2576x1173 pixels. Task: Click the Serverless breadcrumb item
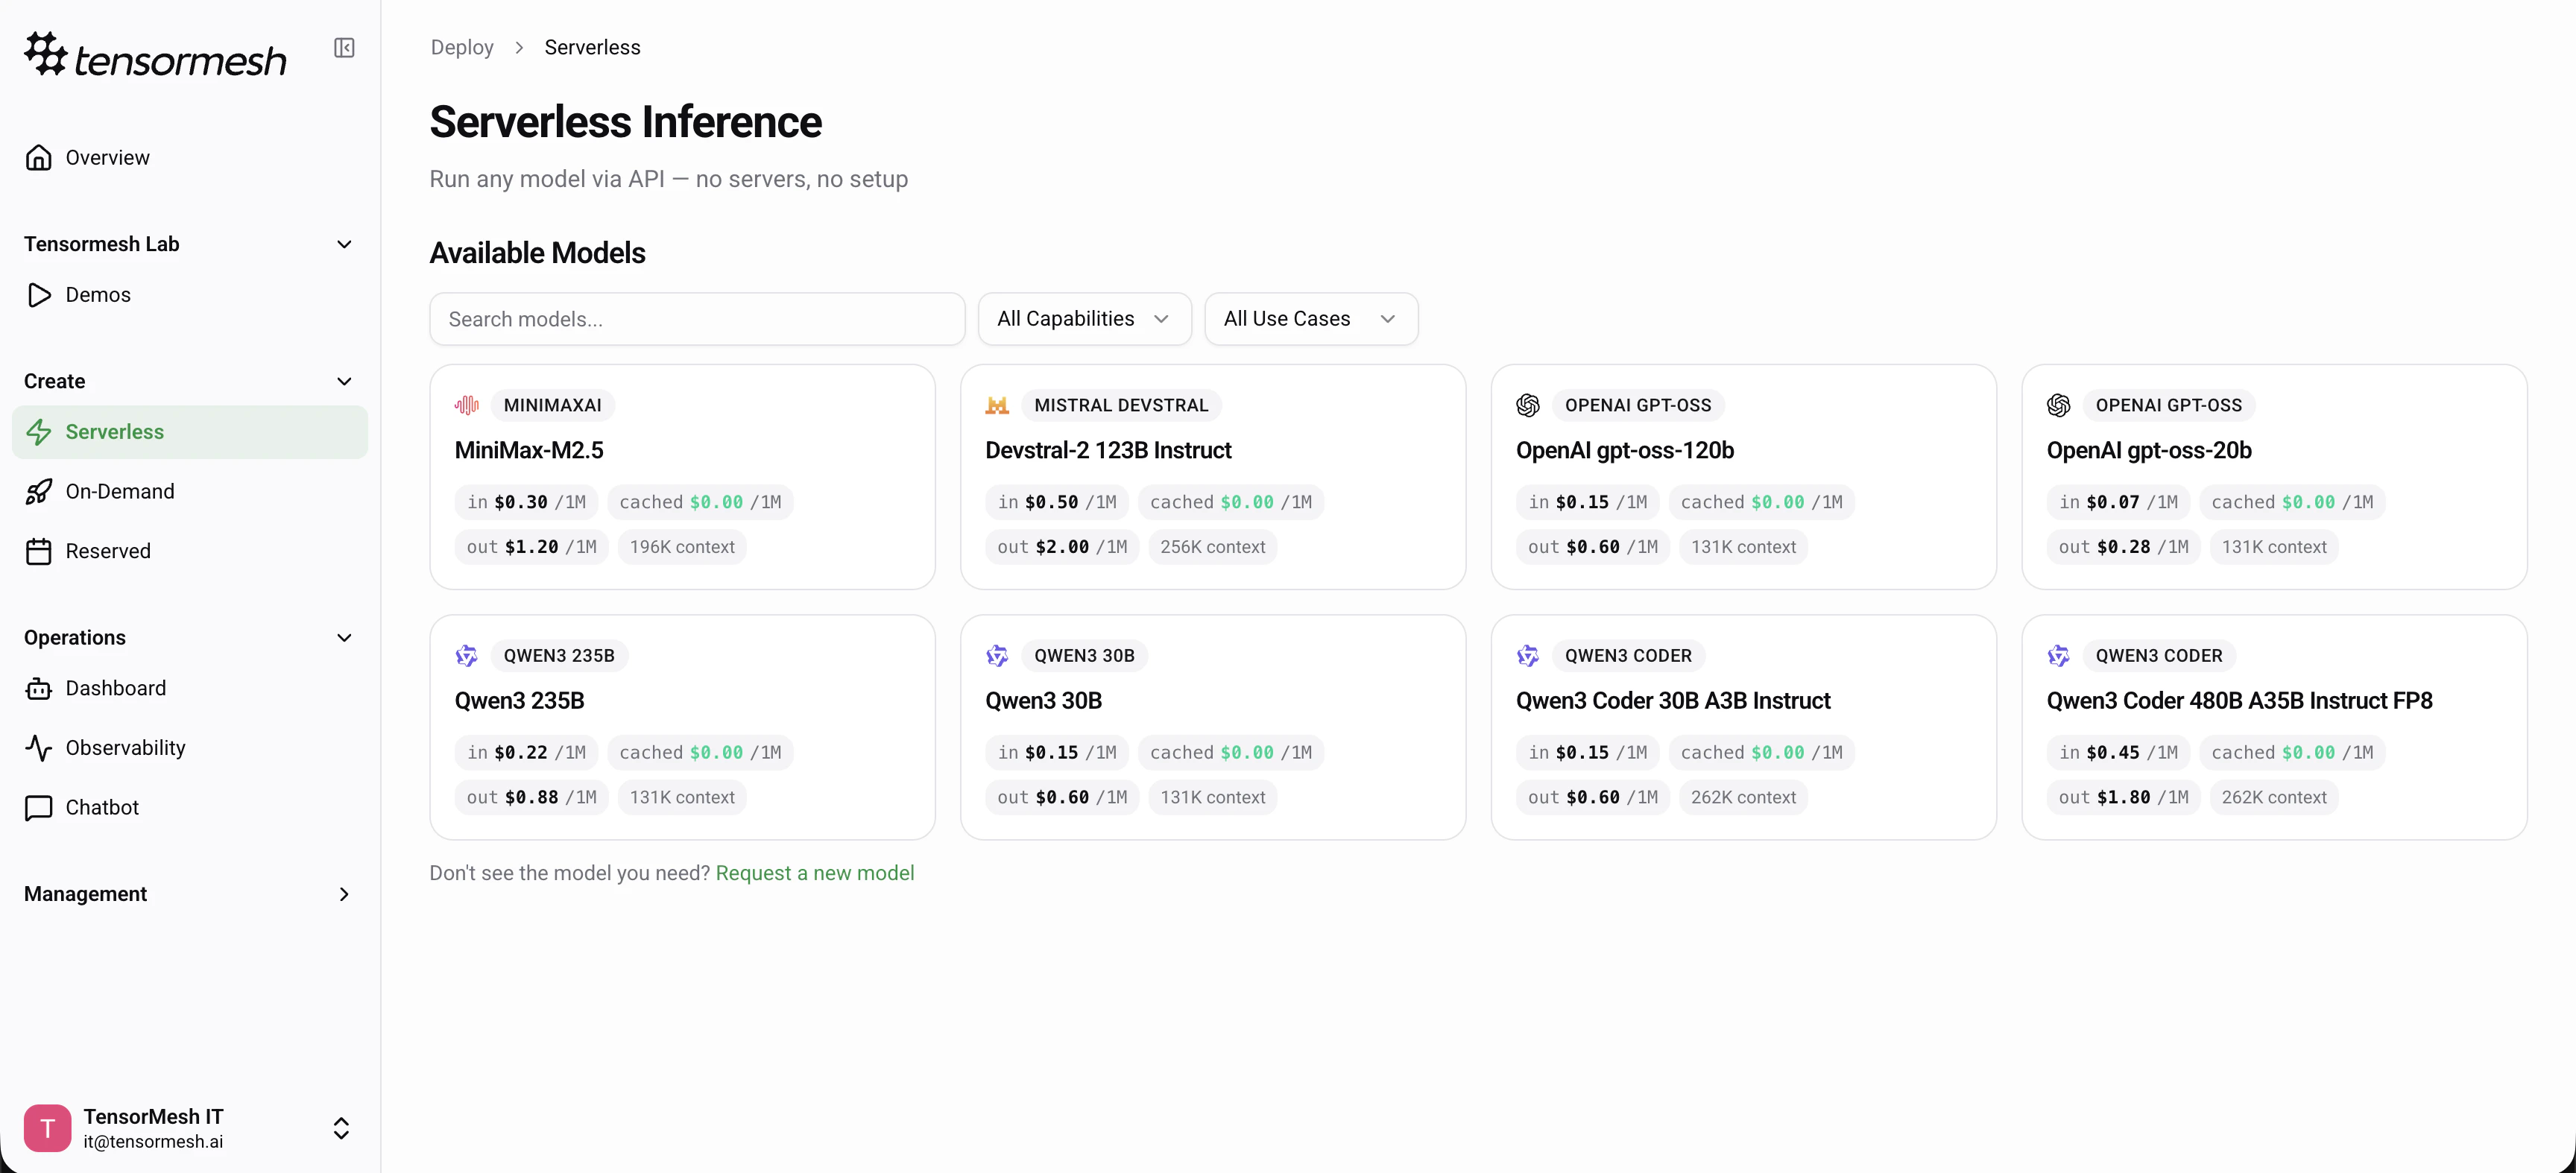tap(591, 47)
